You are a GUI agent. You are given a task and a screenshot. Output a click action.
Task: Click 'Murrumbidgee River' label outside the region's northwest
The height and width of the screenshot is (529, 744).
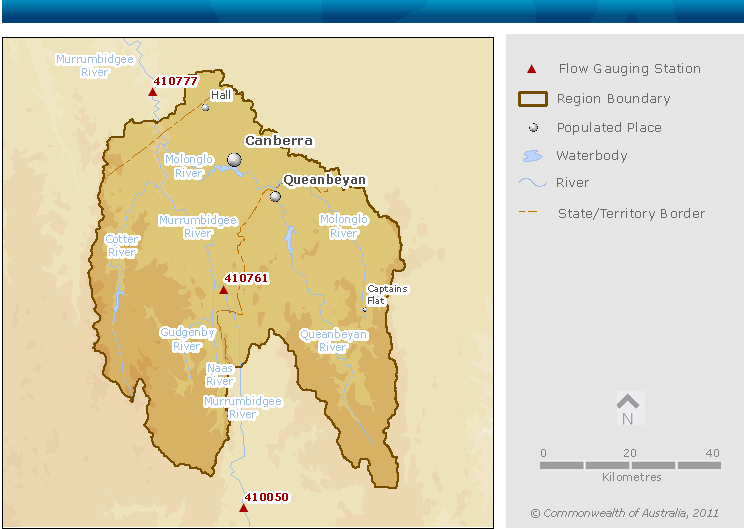(95, 65)
